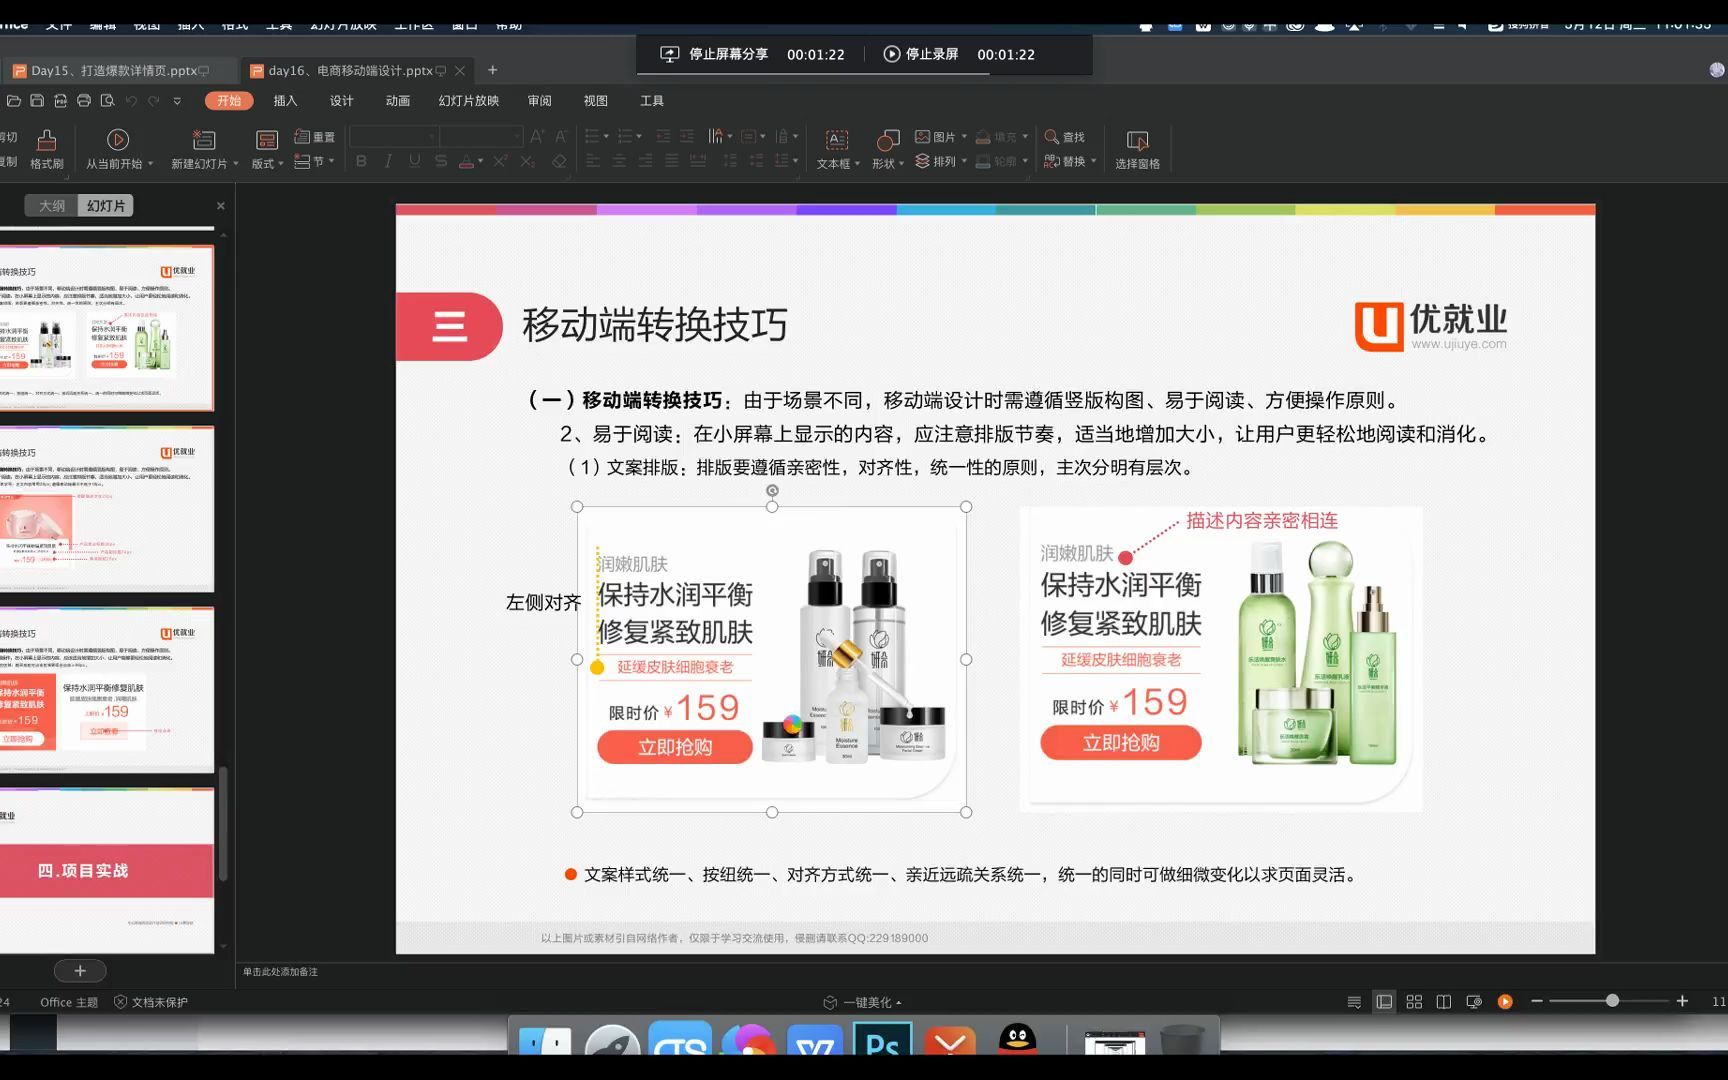The height and width of the screenshot is (1080, 1728).
Task: Expand the One-click Beautify (一键美化) menu
Action: pos(862,1002)
